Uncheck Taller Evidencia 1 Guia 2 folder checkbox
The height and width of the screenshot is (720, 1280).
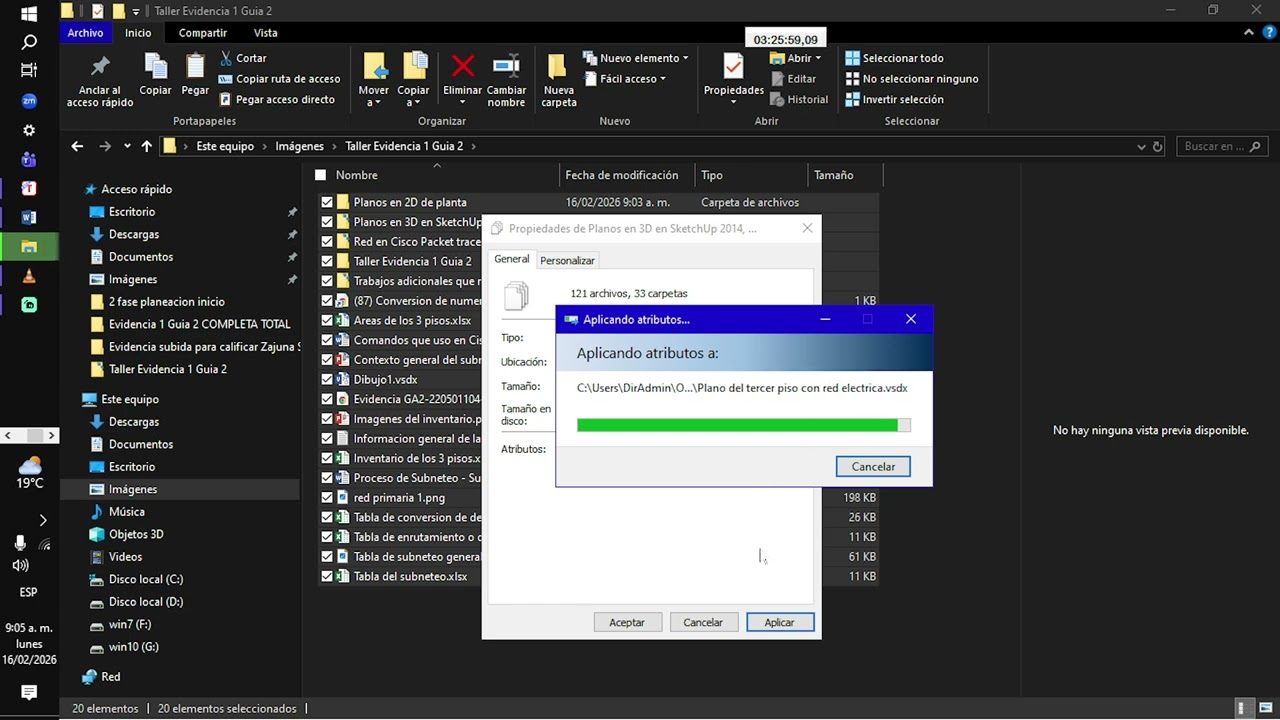click(327, 261)
